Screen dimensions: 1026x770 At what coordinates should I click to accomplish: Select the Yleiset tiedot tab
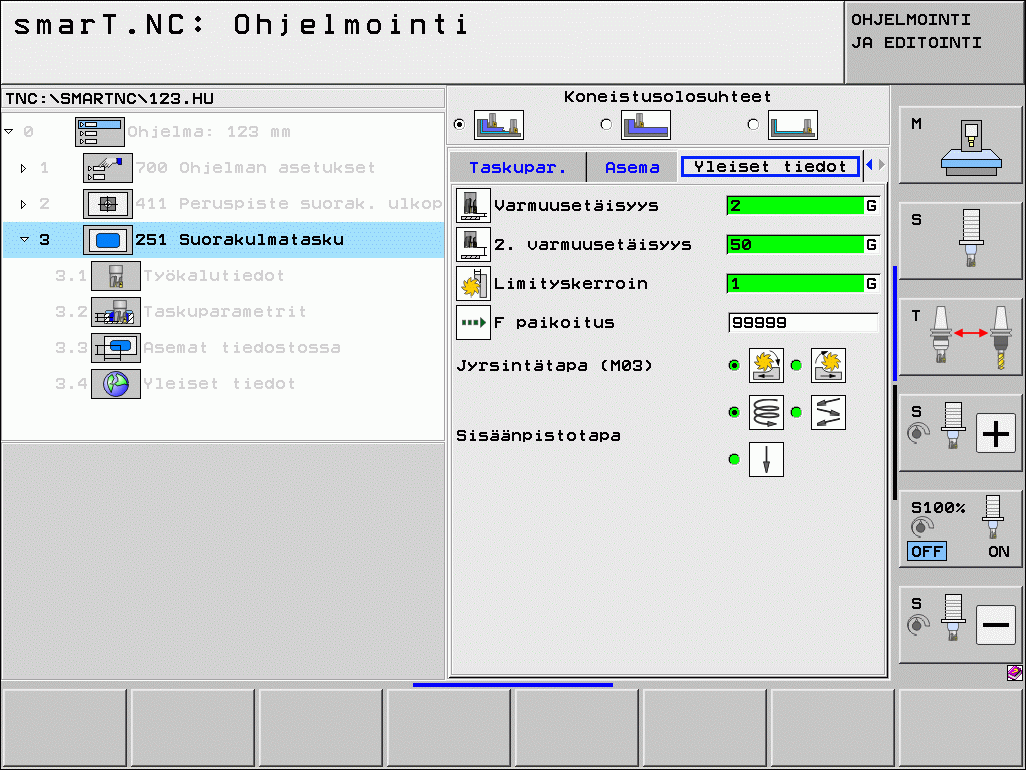(x=770, y=167)
